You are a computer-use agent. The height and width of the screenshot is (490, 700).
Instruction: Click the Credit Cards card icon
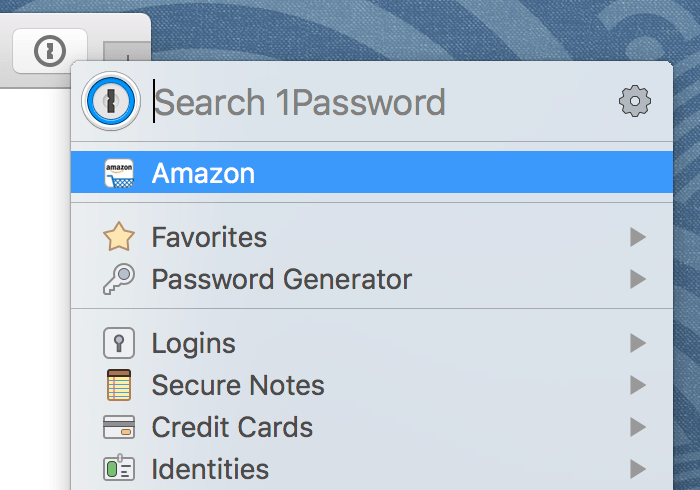[x=119, y=427]
